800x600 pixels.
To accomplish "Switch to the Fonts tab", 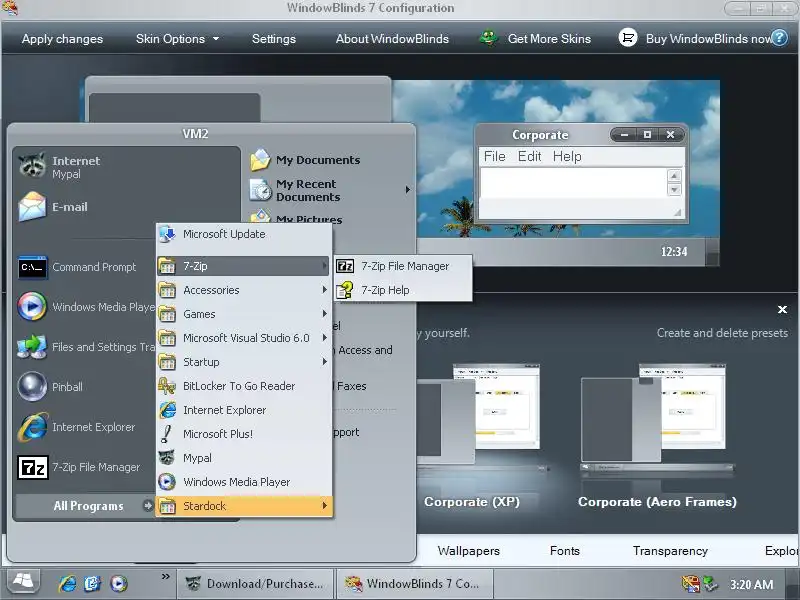I will click(x=565, y=551).
